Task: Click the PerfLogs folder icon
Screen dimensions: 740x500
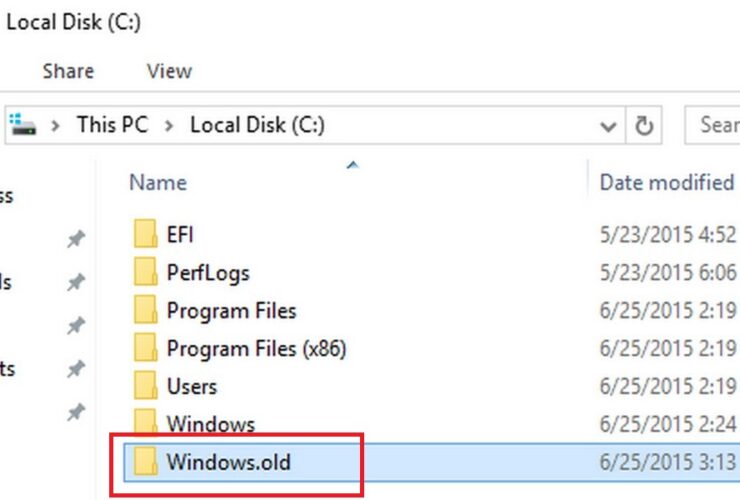Action: 145,273
